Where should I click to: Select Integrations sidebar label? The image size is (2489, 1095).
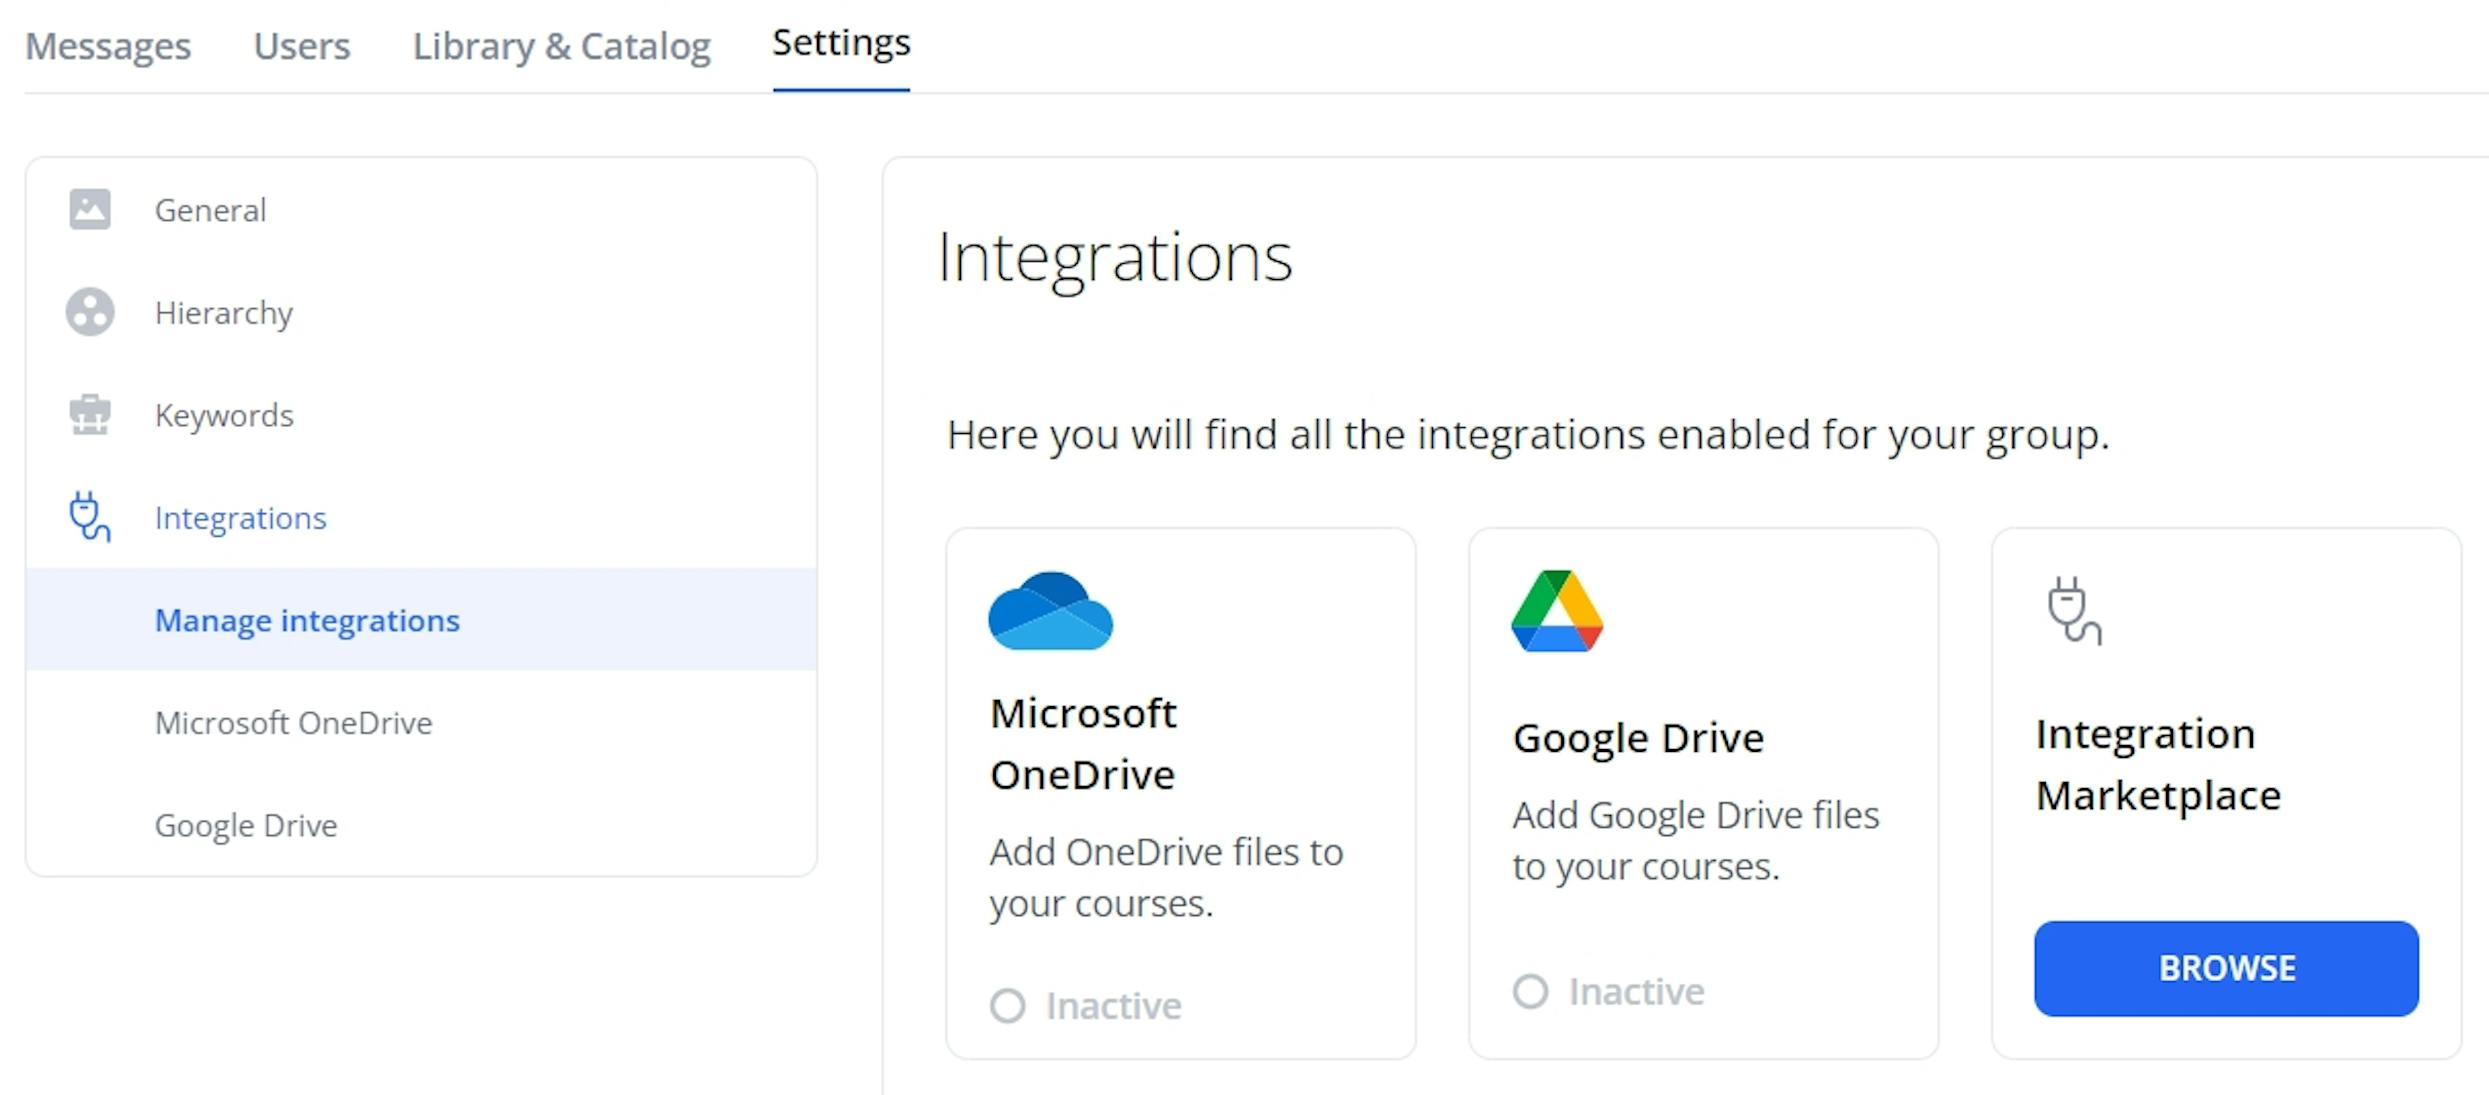[x=240, y=518]
